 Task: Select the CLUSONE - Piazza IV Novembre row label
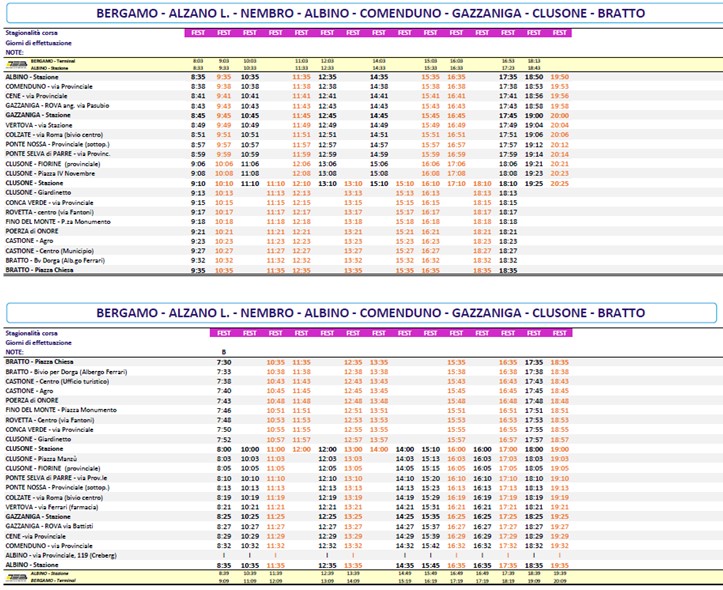click(50, 173)
